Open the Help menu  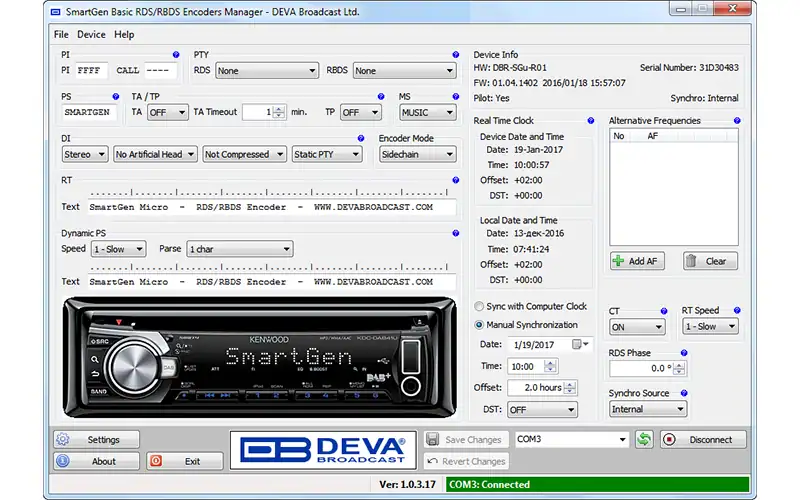[x=124, y=34]
